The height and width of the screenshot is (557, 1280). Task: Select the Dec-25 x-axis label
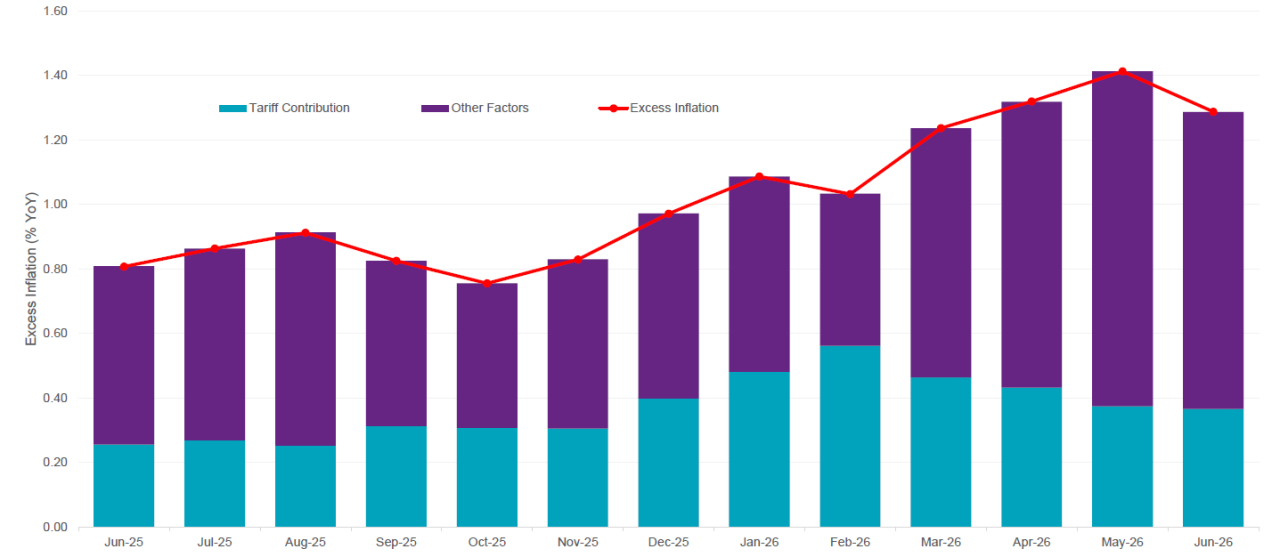pyautogui.click(x=668, y=543)
